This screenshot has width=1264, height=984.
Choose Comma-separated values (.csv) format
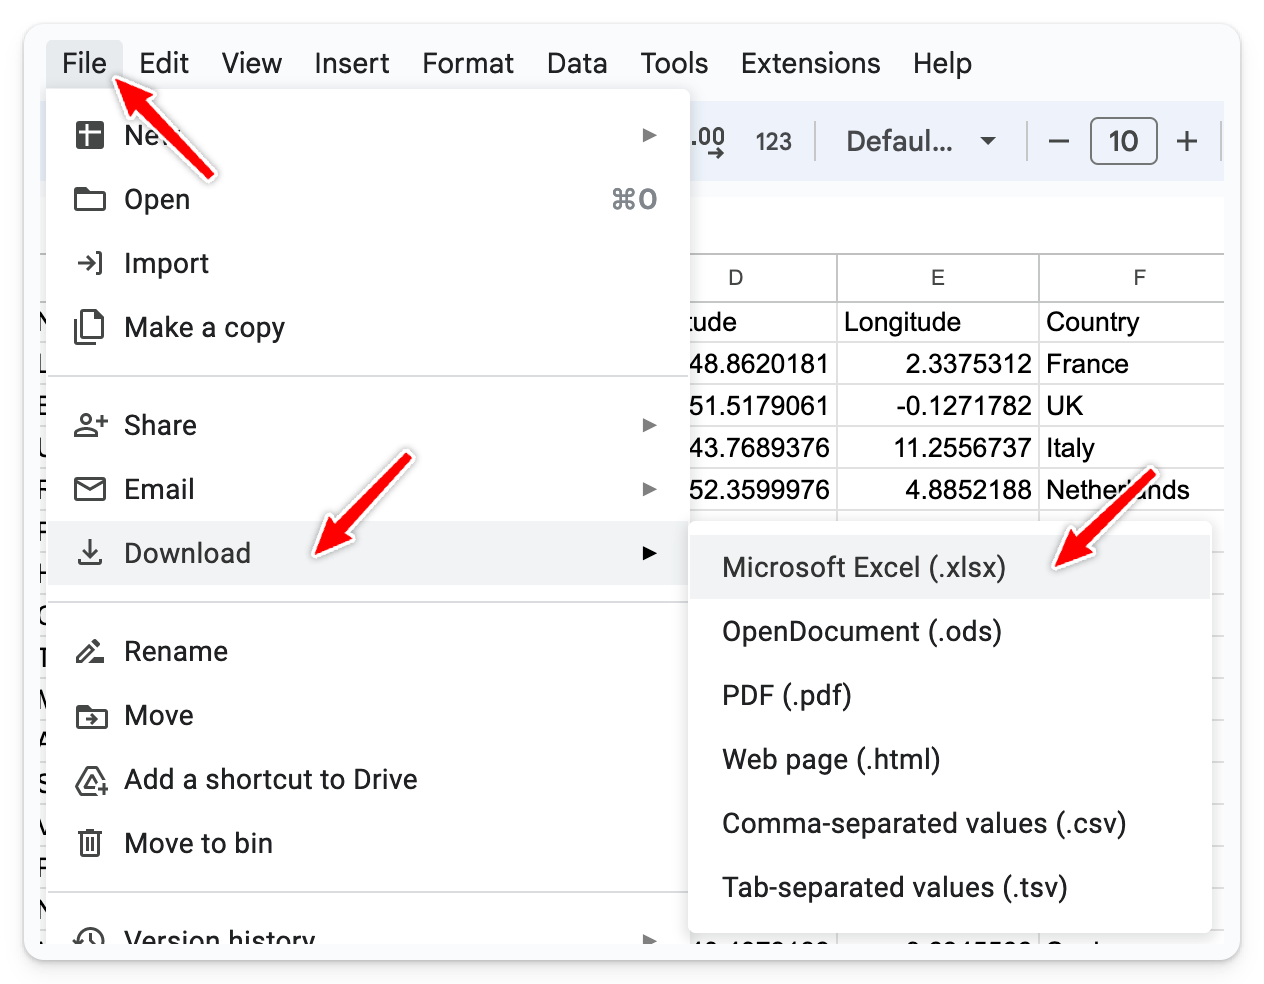(x=924, y=823)
